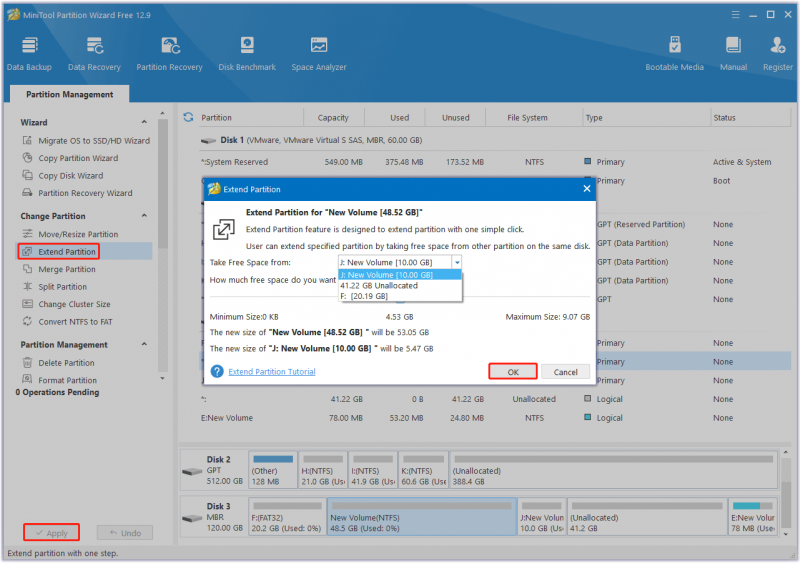Open Partition Recovery Wizard in sidebar
The height and width of the screenshot is (563, 800).
pyautogui.click(x=78, y=193)
